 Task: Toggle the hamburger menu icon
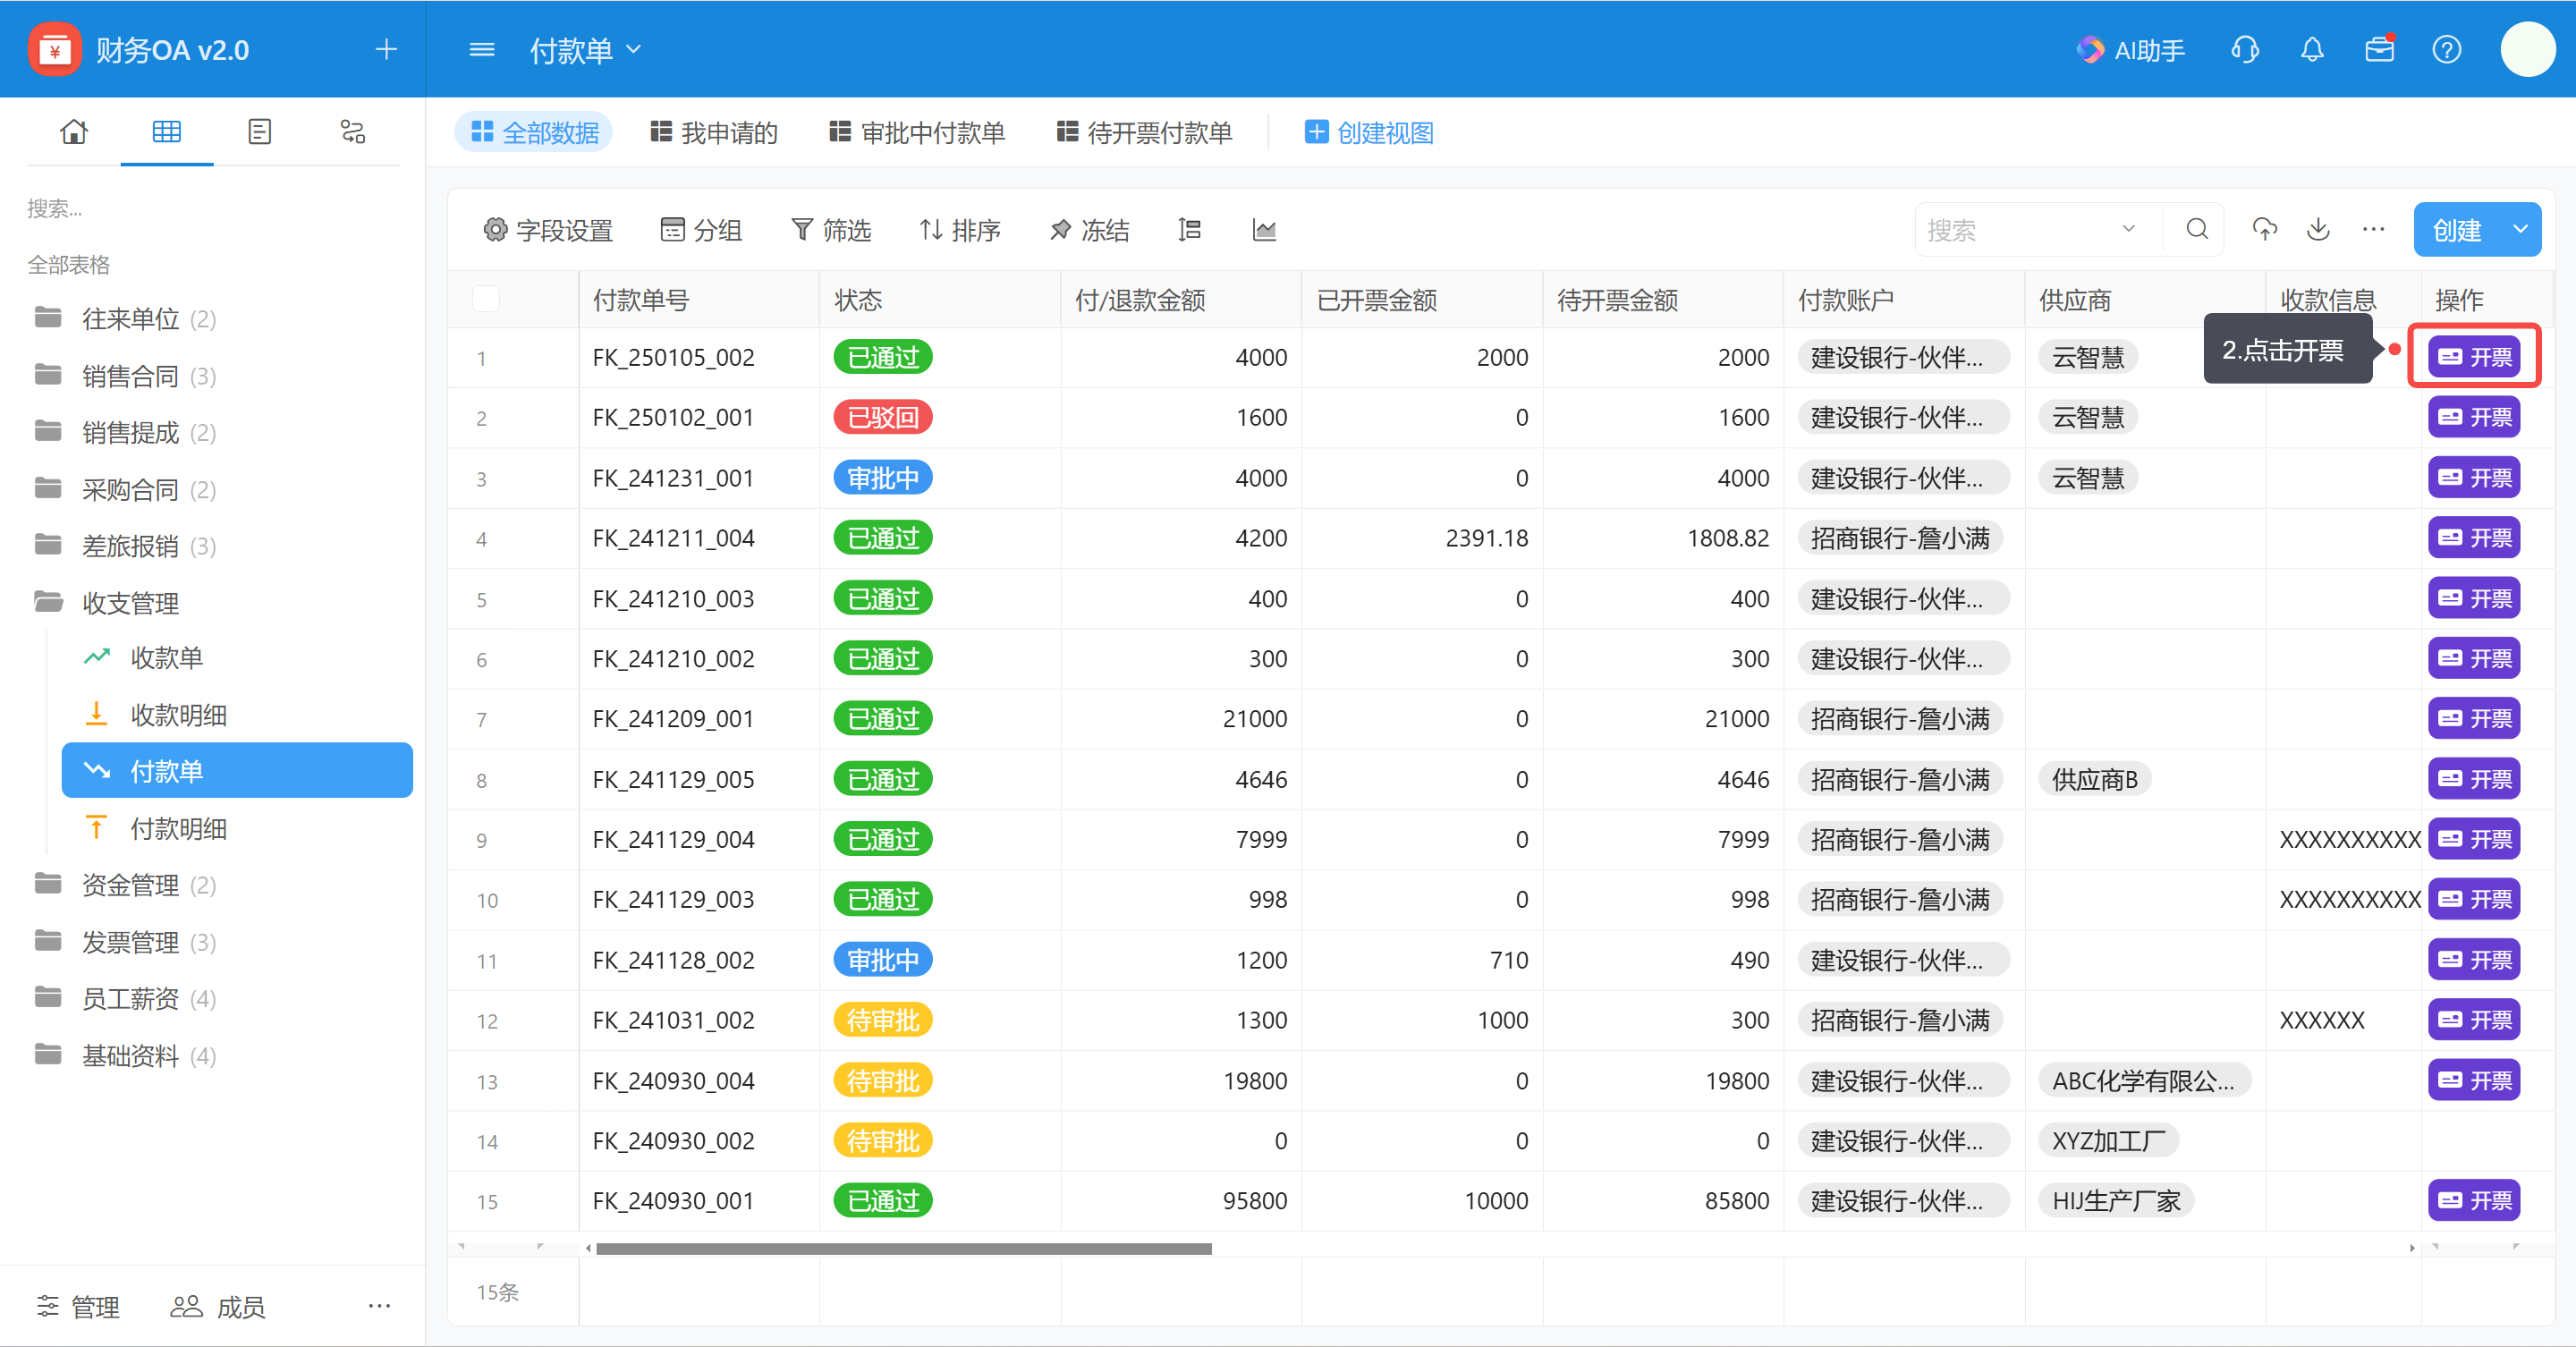point(482,49)
